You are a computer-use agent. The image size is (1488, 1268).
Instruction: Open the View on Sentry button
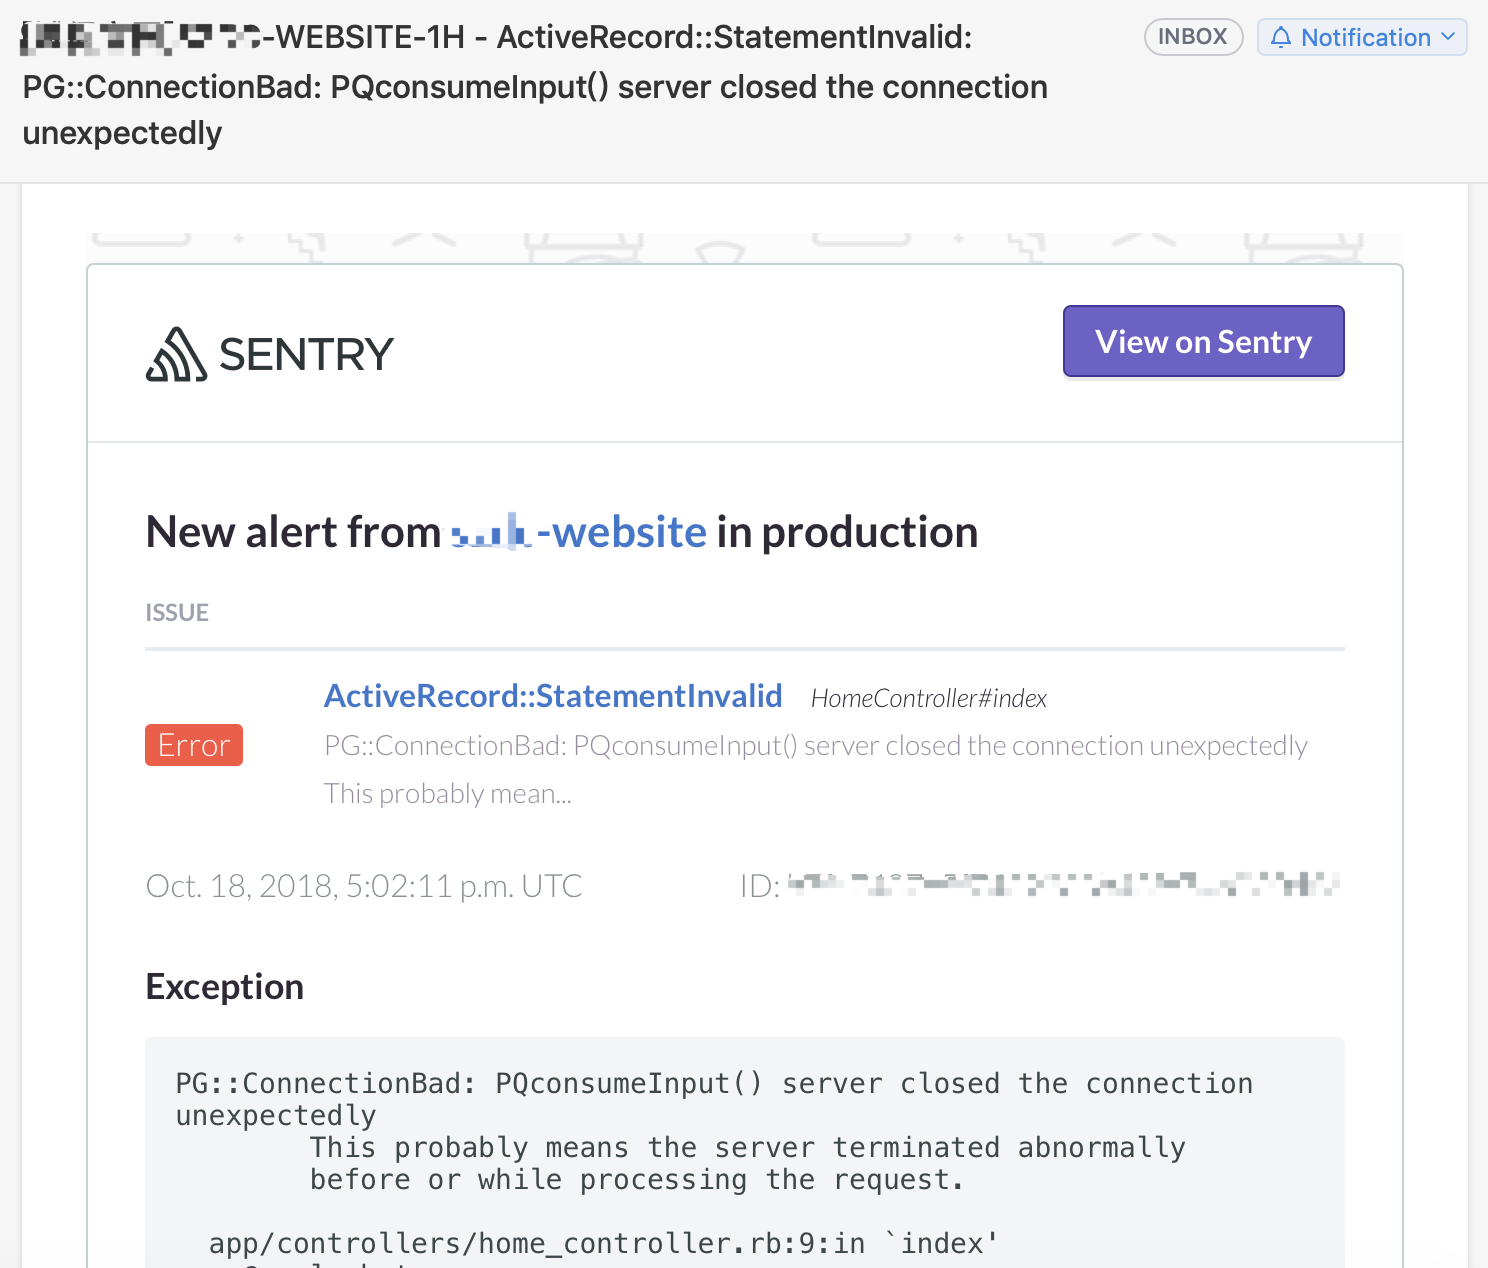[x=1203, y=341]
